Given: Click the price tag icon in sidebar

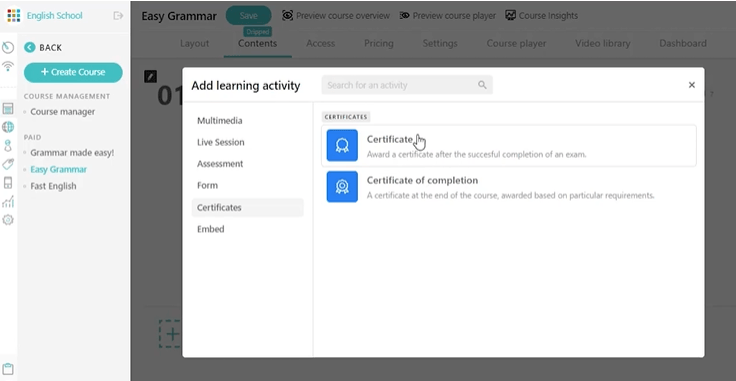Looking at the screenshot, I should tap(8, 164).
